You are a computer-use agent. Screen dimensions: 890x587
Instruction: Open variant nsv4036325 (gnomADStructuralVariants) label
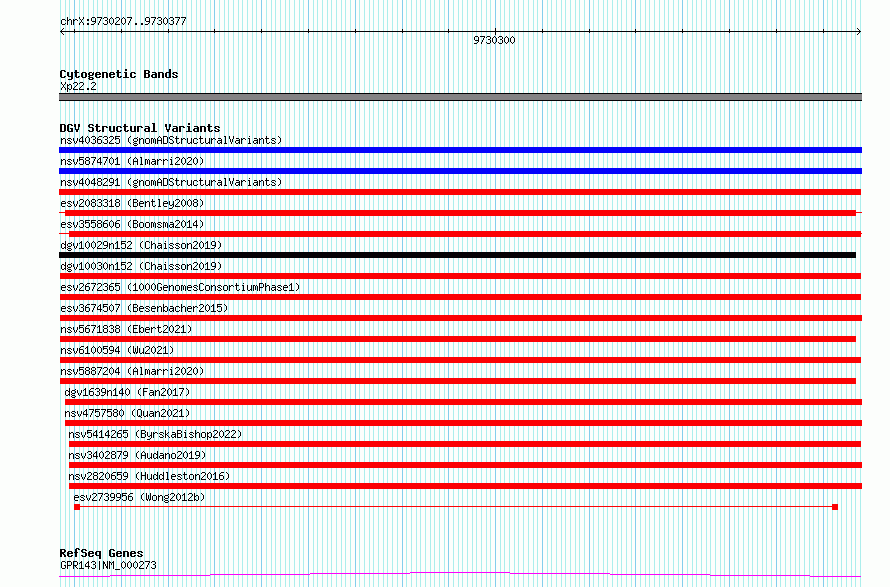pos(171,140)
